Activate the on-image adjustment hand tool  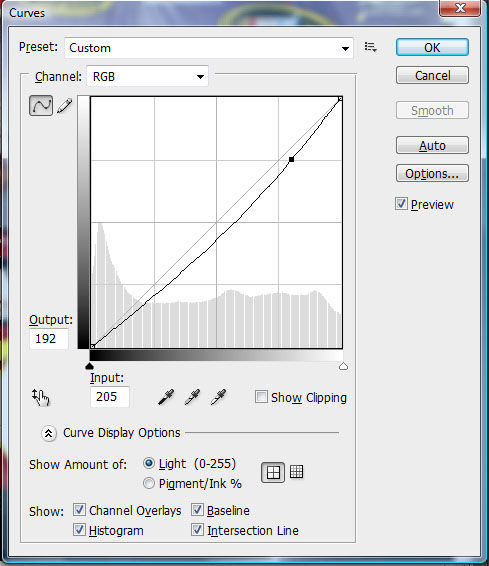41,397
